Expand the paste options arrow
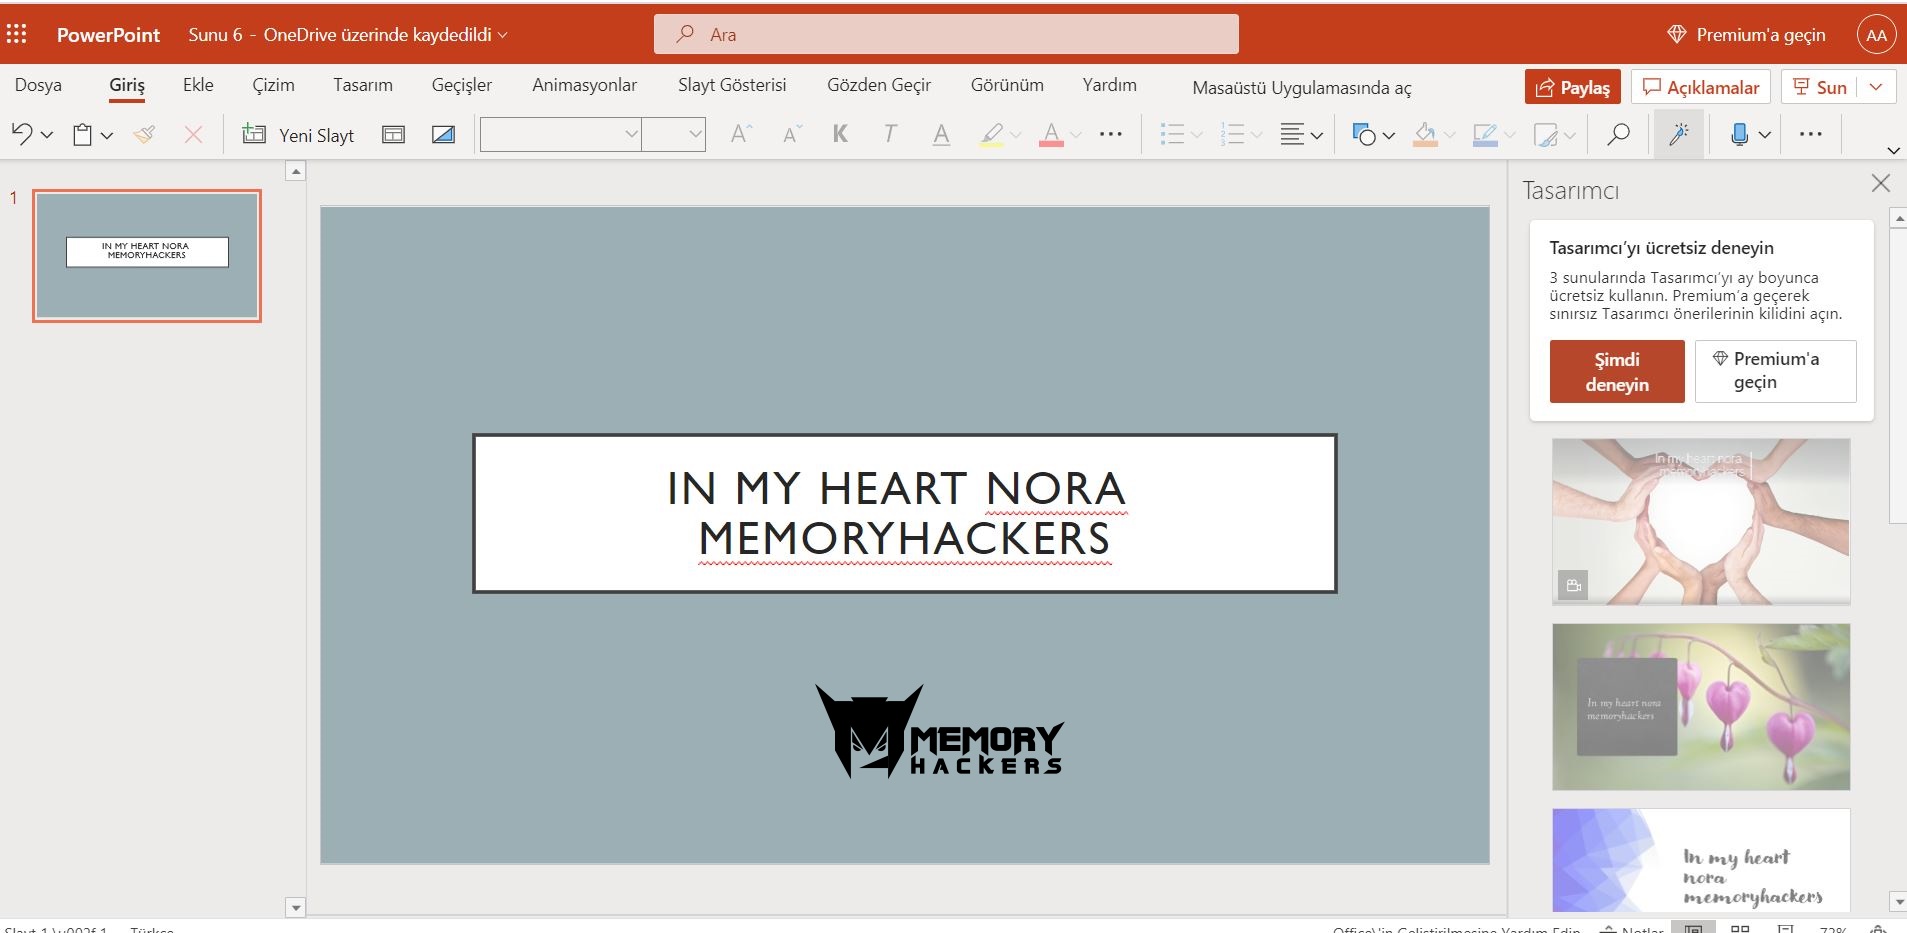Screen dimensions: 1907x933 (x=107, y=135)
